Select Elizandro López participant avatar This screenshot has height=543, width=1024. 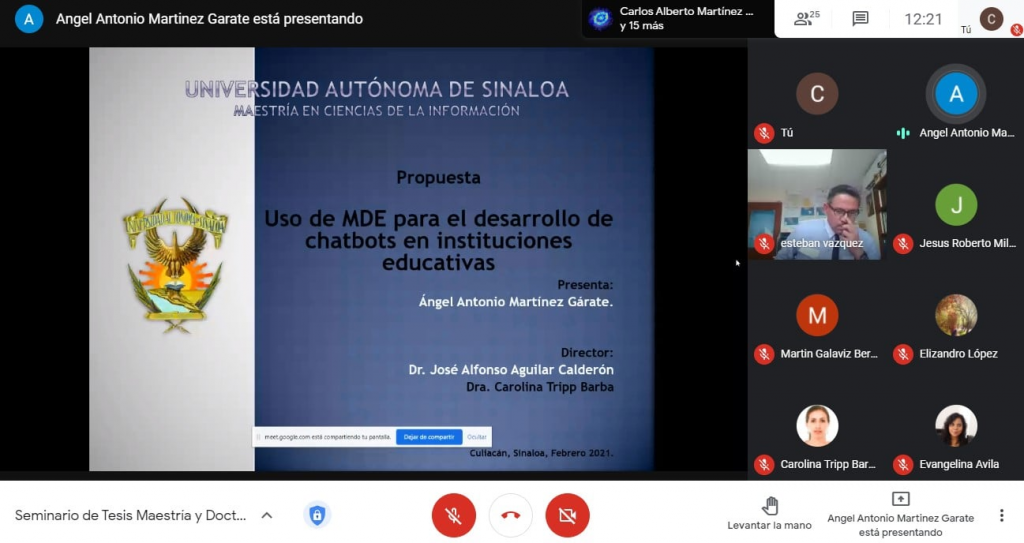click(956, 315)
